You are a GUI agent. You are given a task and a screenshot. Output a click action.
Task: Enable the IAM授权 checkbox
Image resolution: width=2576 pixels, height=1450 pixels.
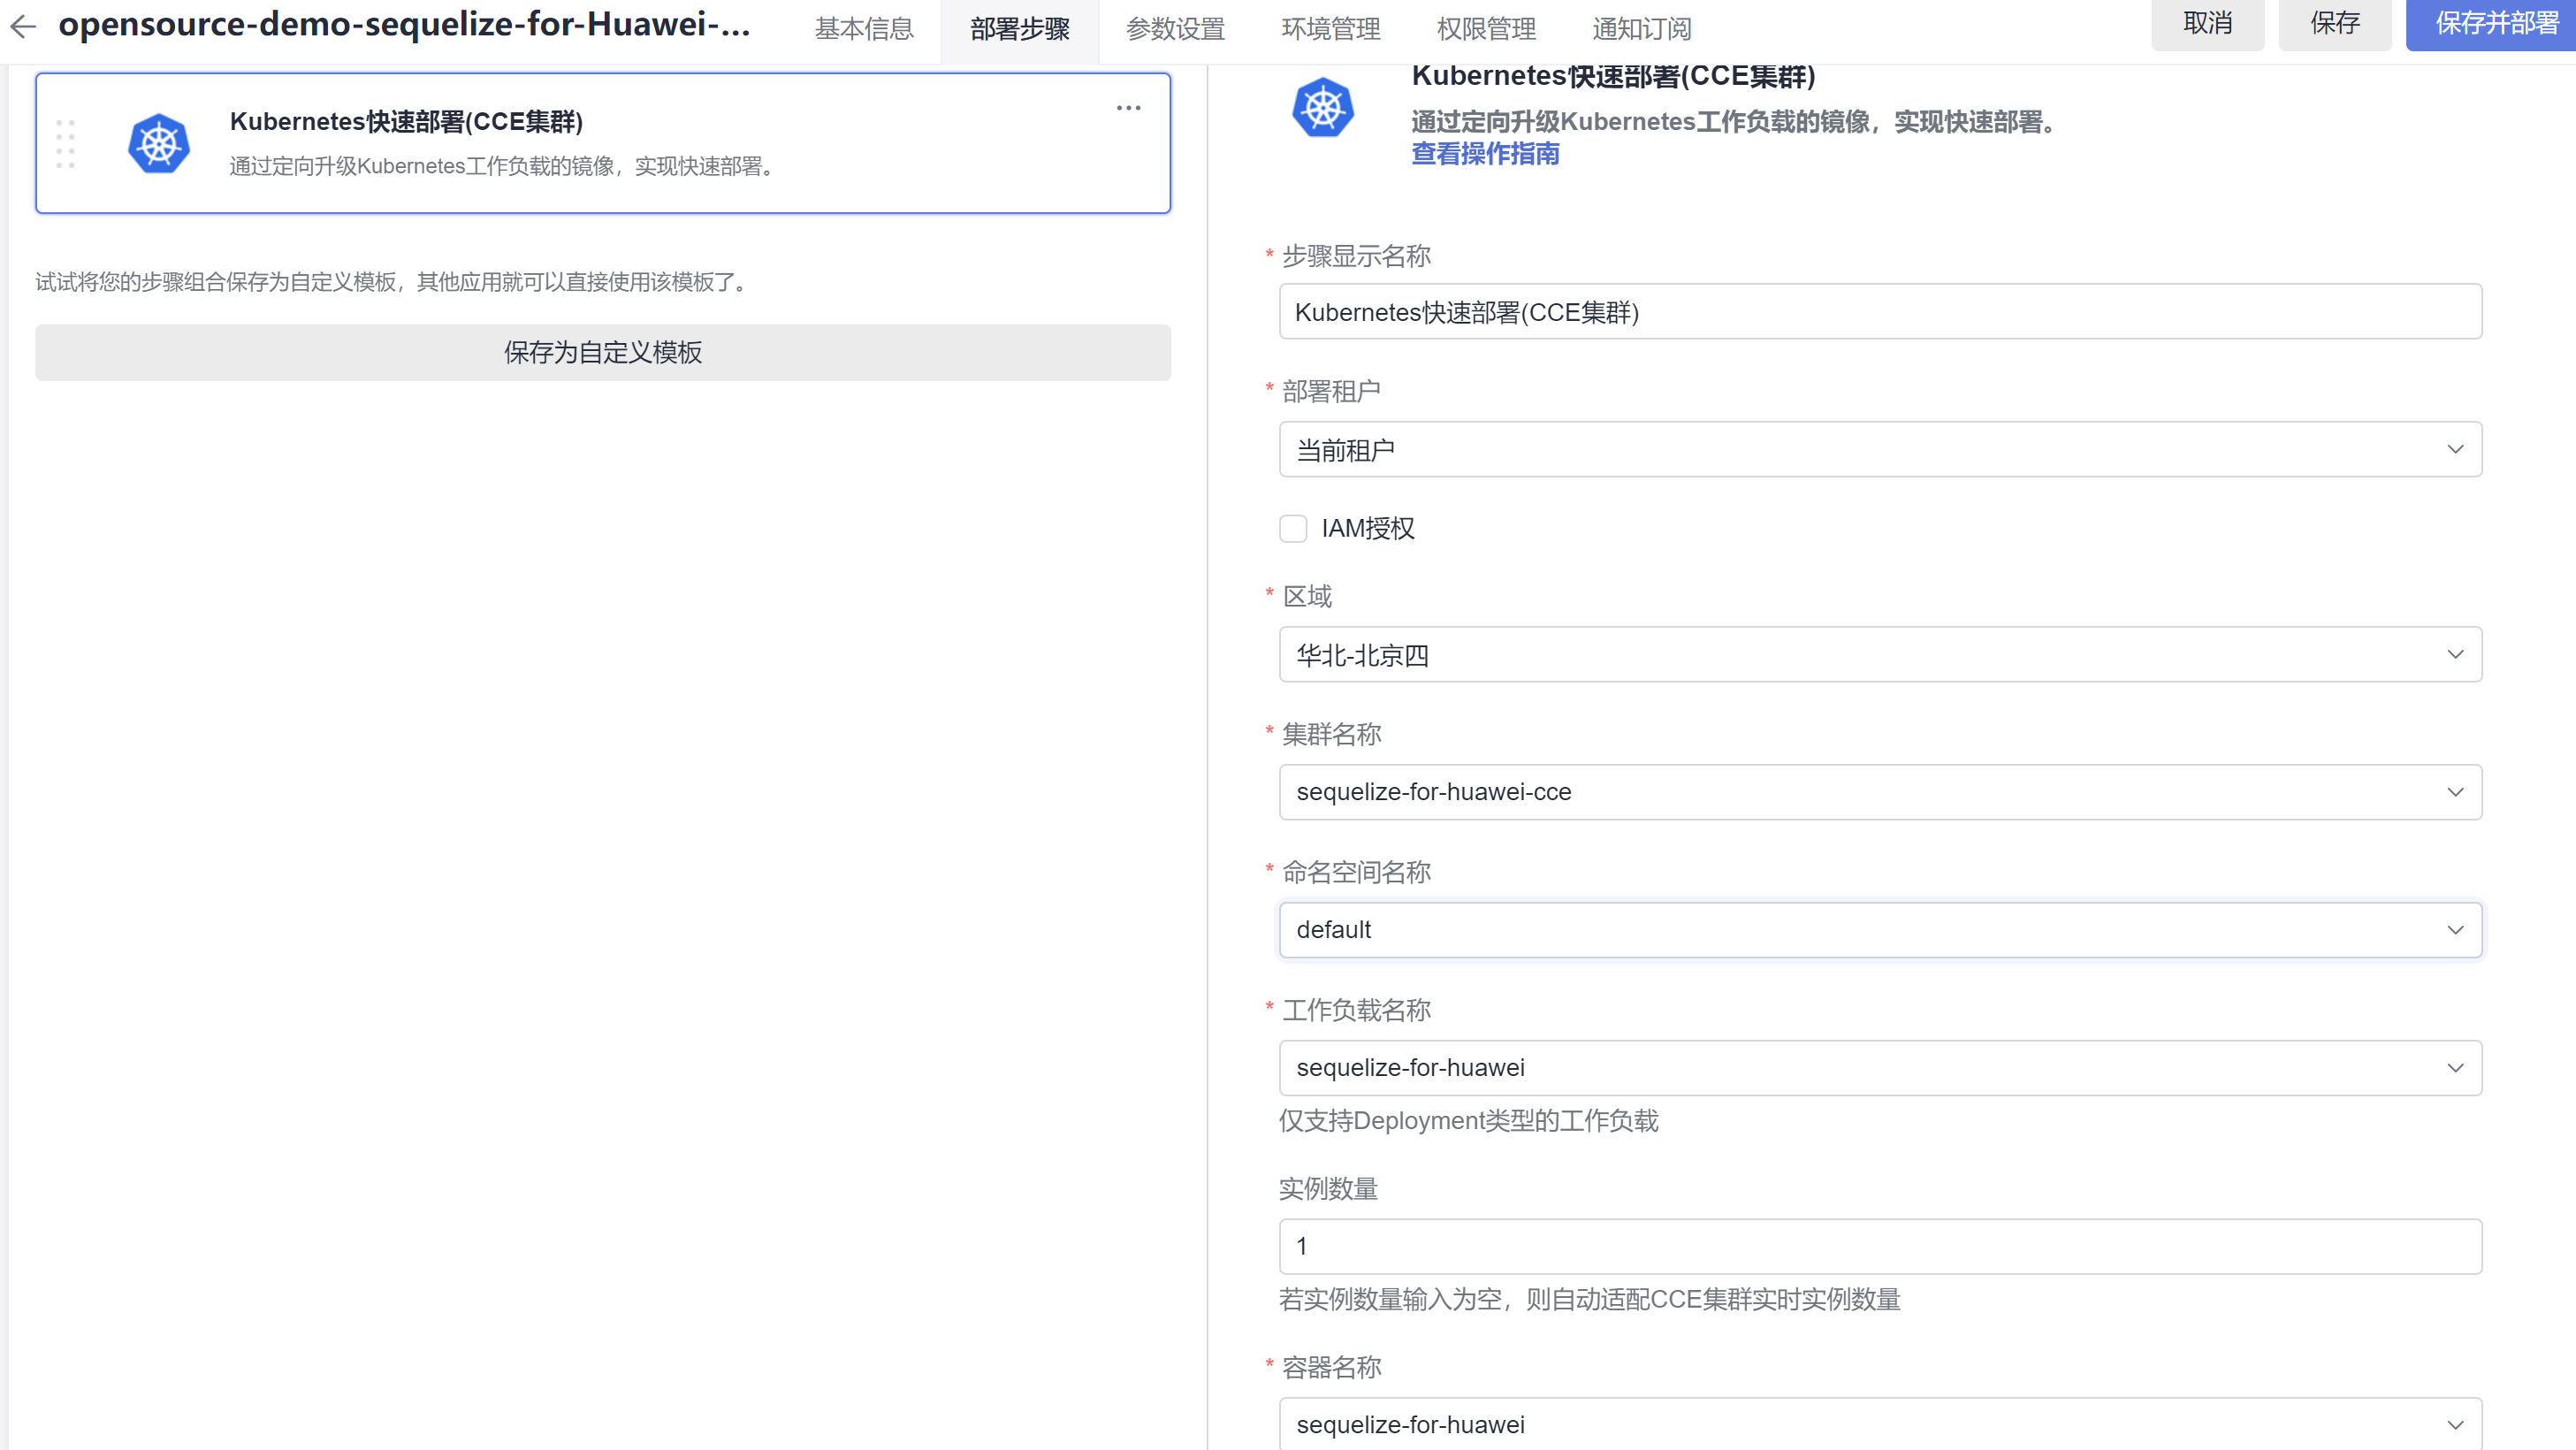(1293, 528)
